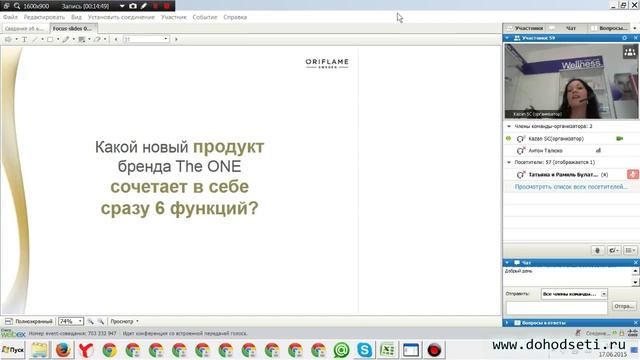
Task: Open Mail.ru Agent from the taskbar
Action: click(x=341, y=350)
